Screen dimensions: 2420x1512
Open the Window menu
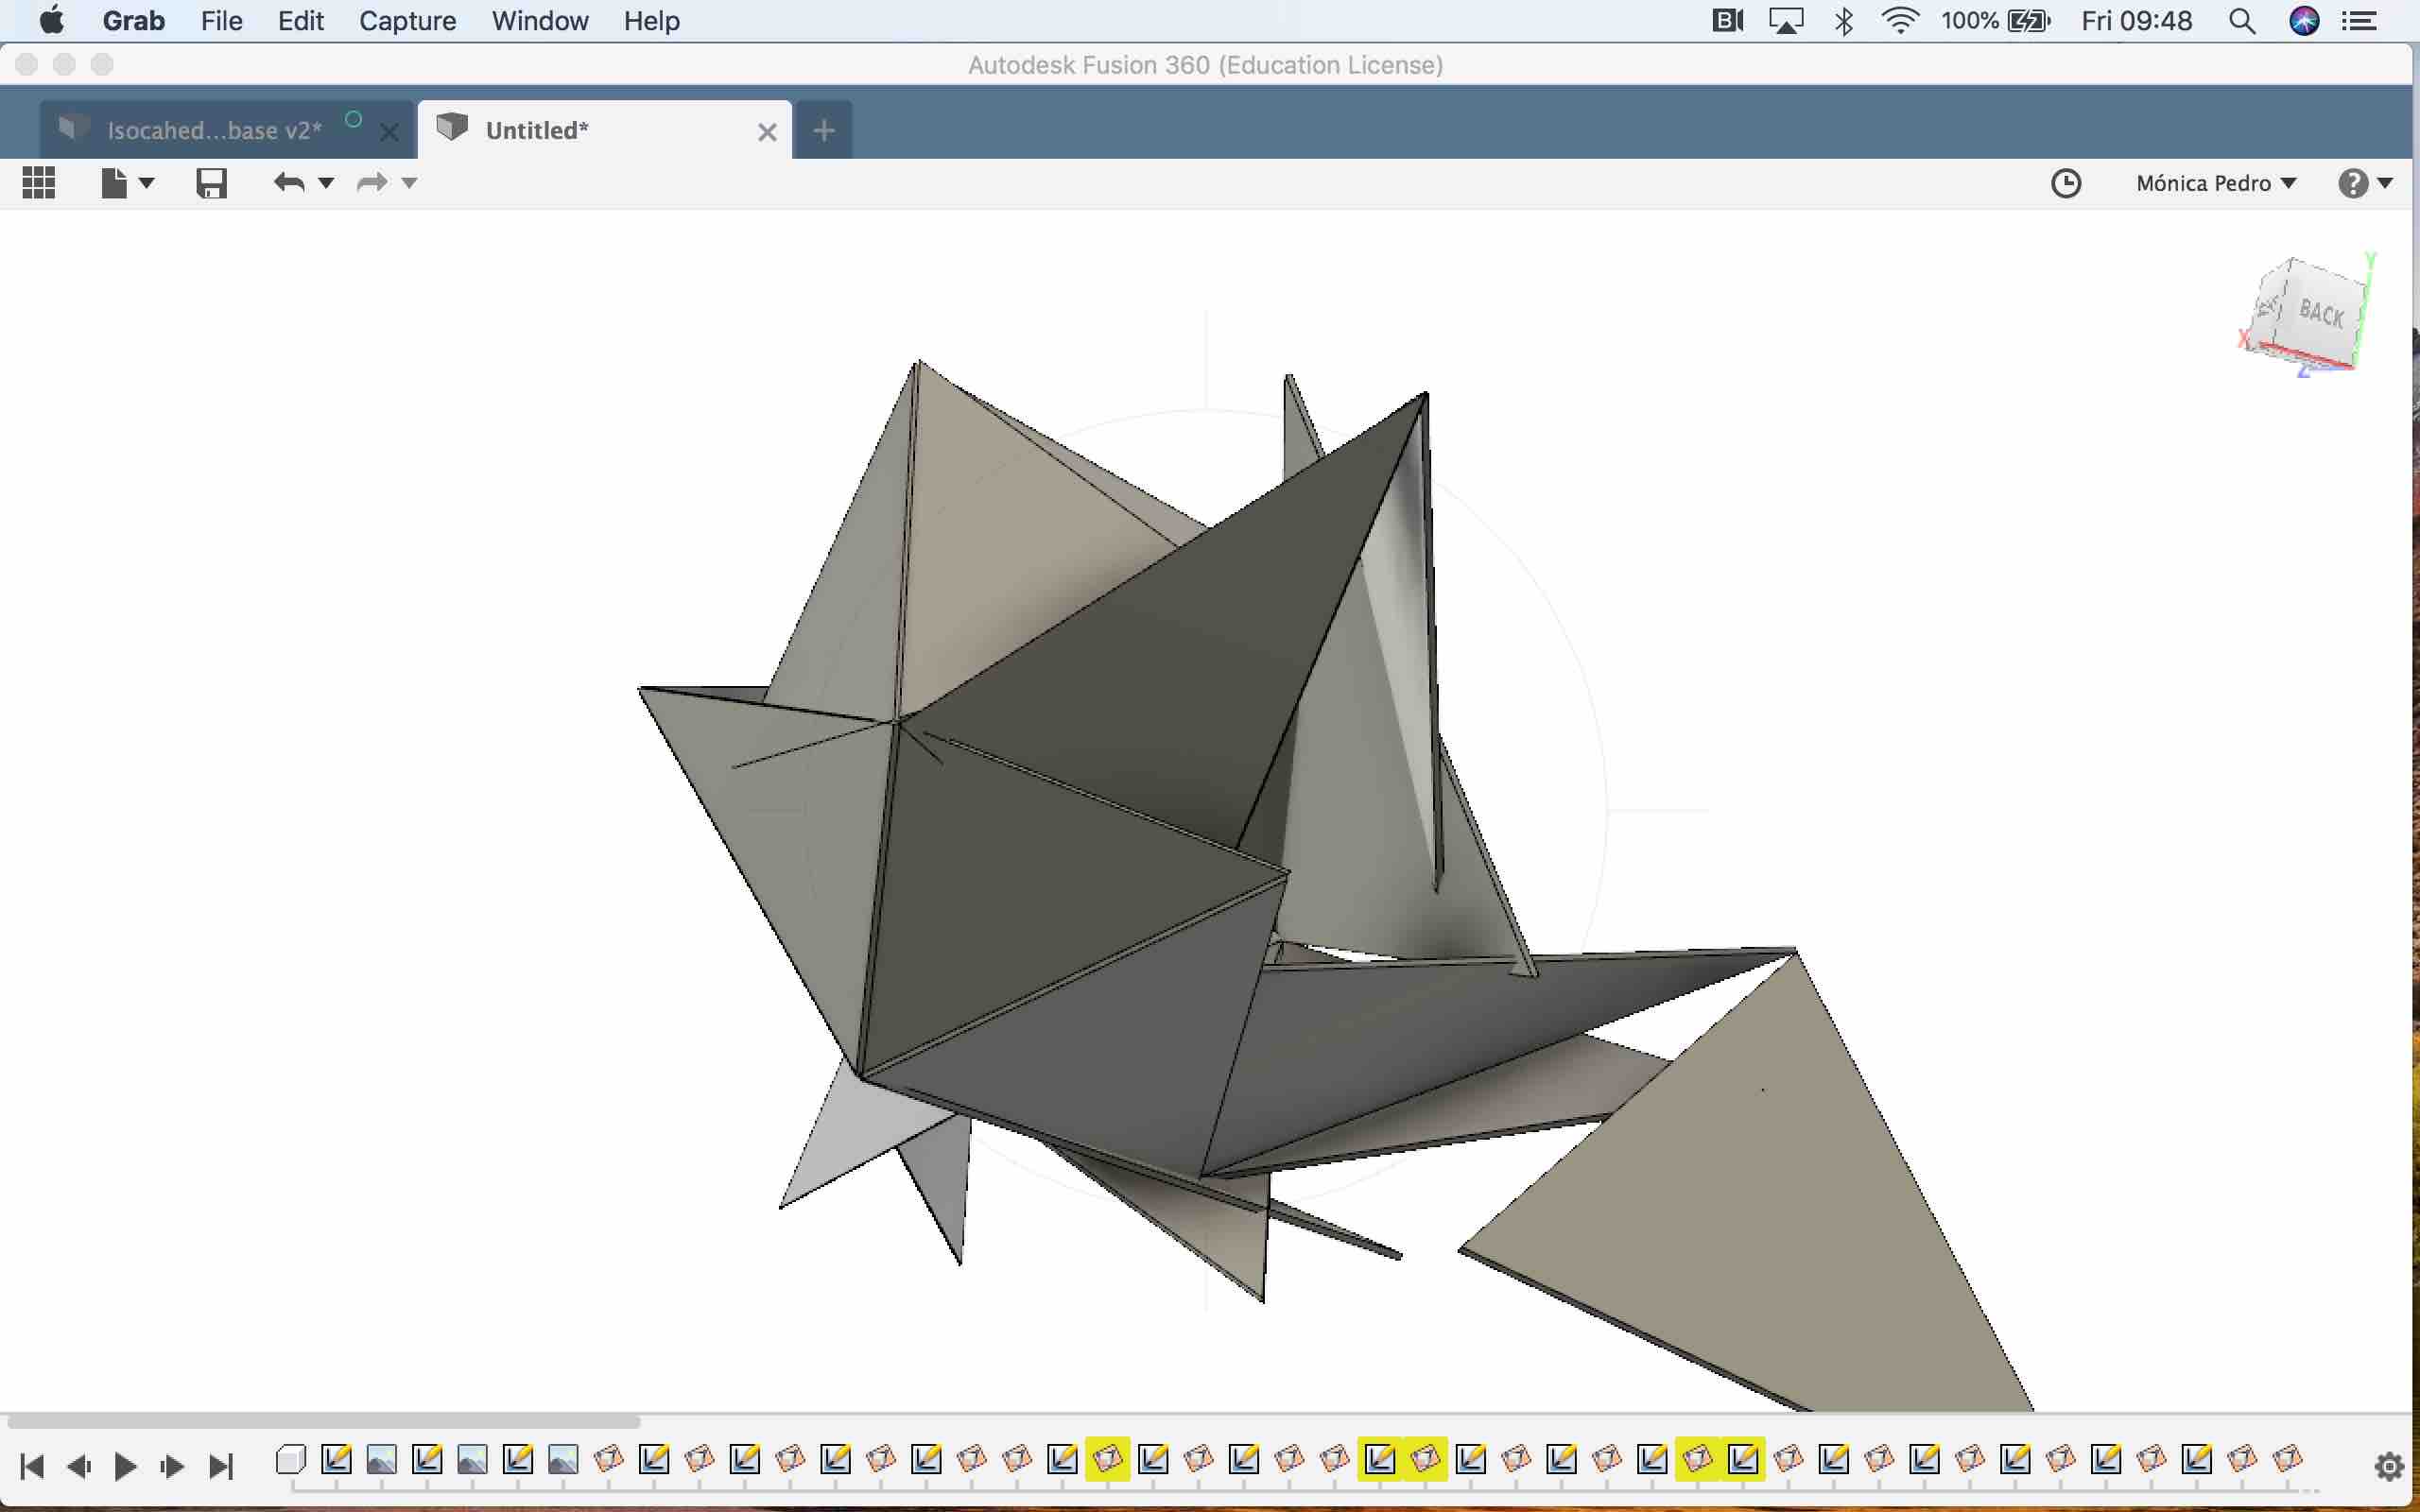click(540, 21)
